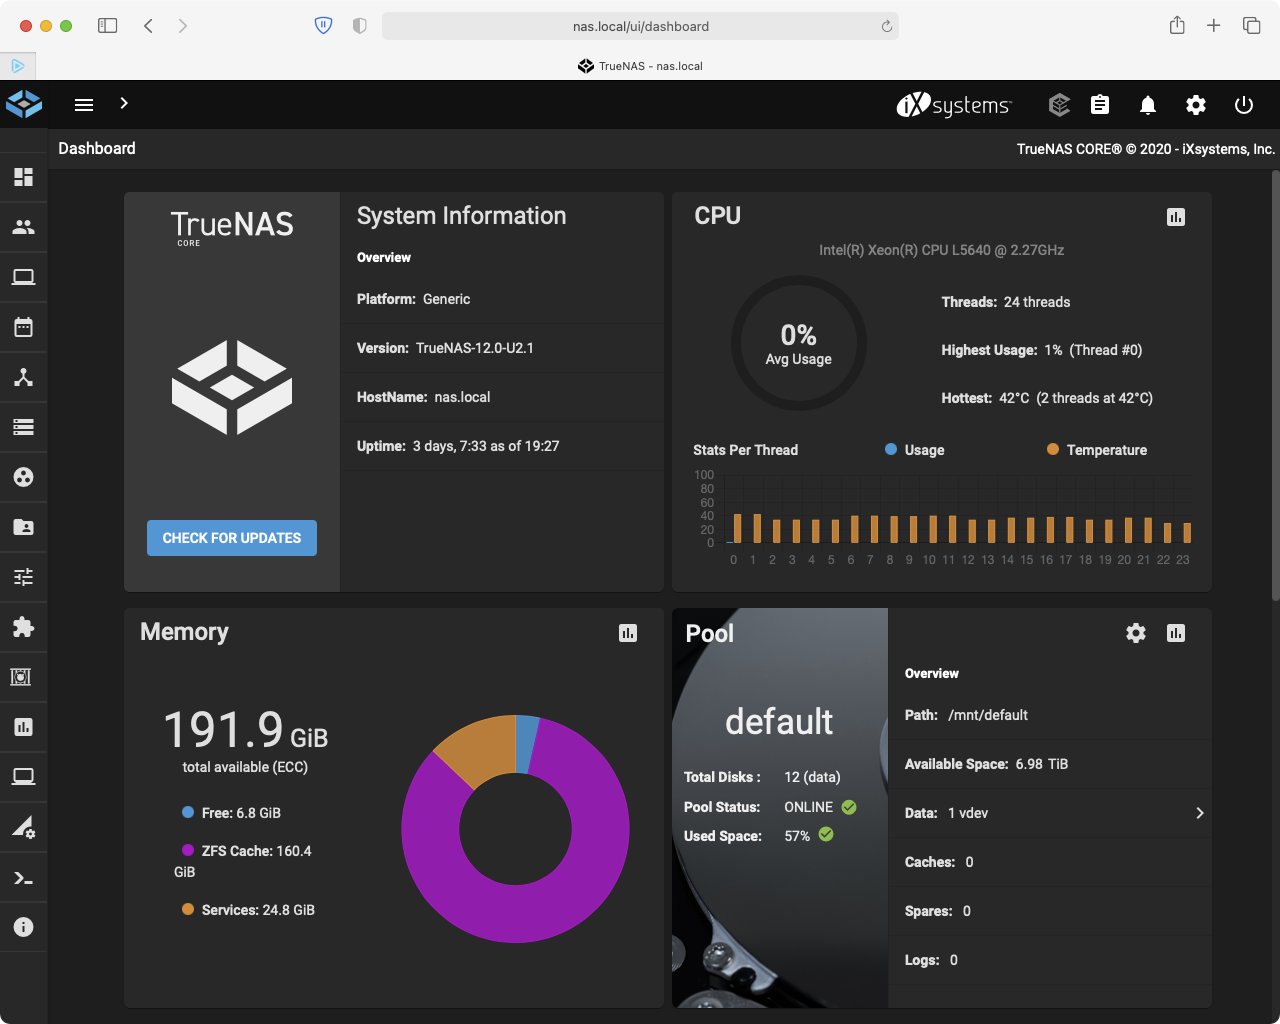Open the Services sliders icon in sidebar
Screen dimensions: 1280x1024
tap(23, 577)
